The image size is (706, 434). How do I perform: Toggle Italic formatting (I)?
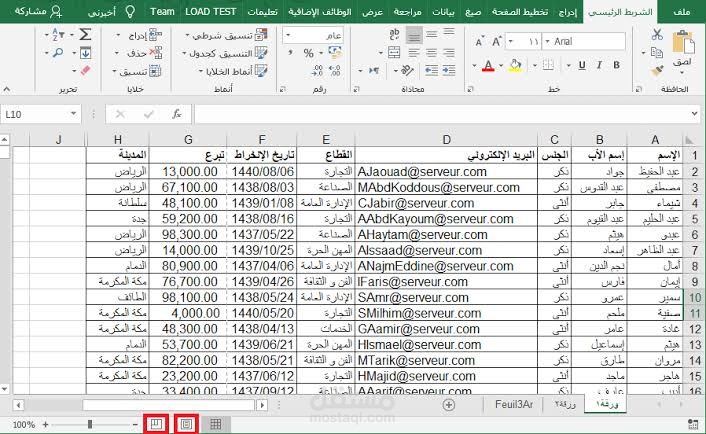coord(599,65)
